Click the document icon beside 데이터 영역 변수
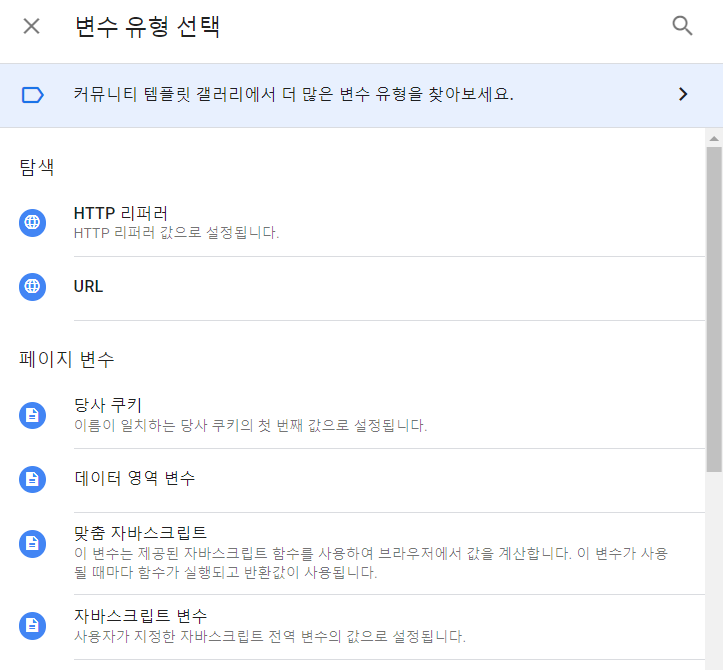Screen dimensions: 723x670 (x=32, y=480)
